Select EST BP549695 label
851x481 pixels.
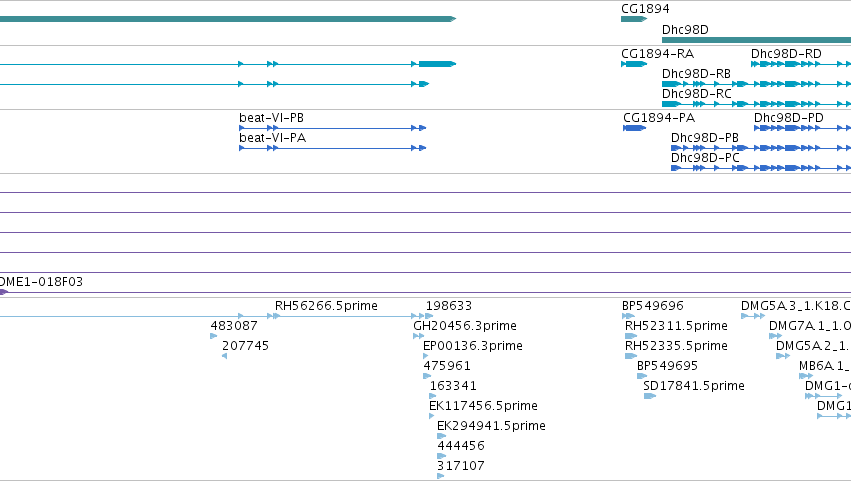tap(667, 366)
